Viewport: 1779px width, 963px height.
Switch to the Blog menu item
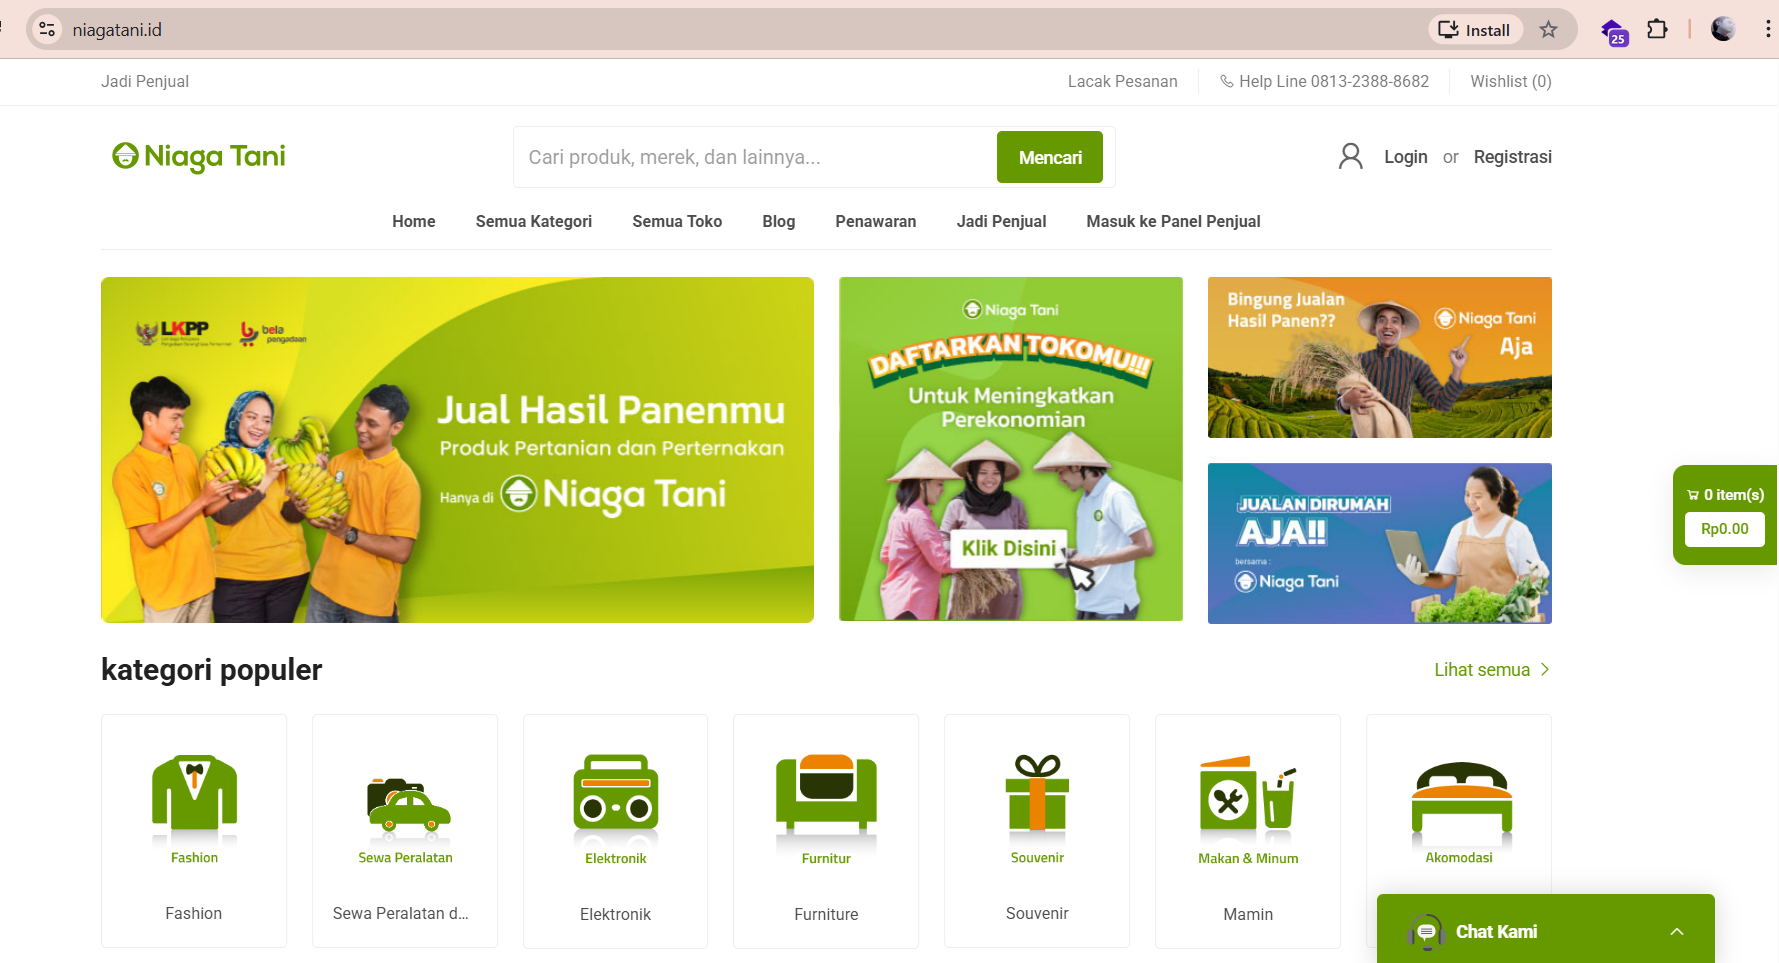pyautogui.click(x=778, y=221)
